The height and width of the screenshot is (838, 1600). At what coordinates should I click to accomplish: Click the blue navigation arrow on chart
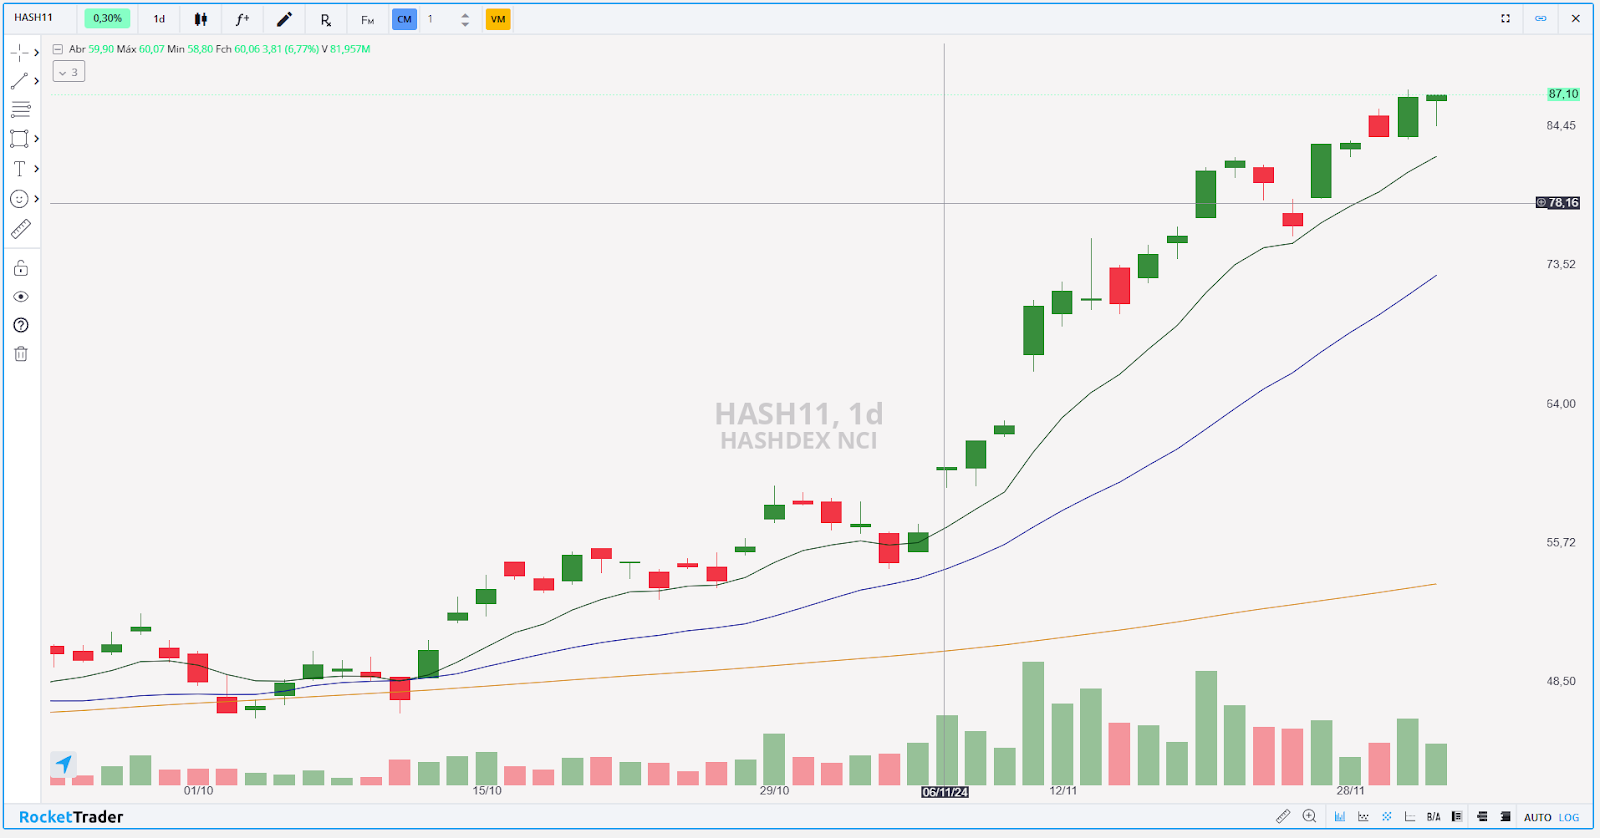(x=64, y=765)
